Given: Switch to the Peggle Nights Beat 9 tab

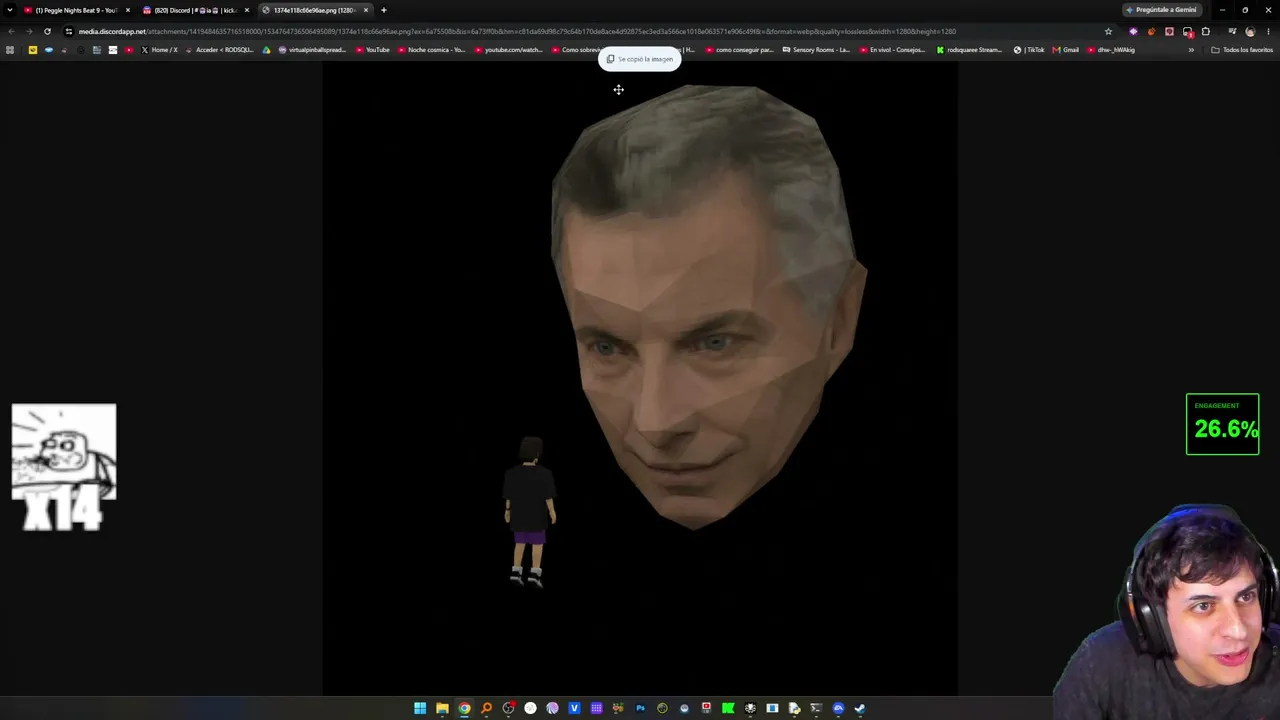Looking at the screenshot, I should (76, 10).
